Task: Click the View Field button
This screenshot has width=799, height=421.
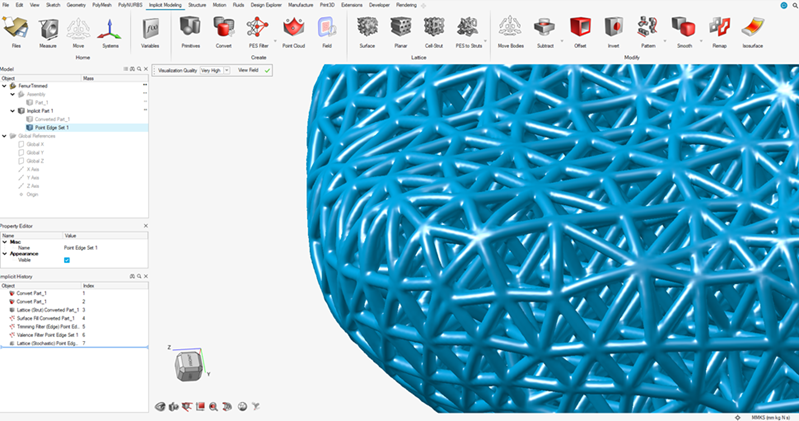Action: click(247, 71)
